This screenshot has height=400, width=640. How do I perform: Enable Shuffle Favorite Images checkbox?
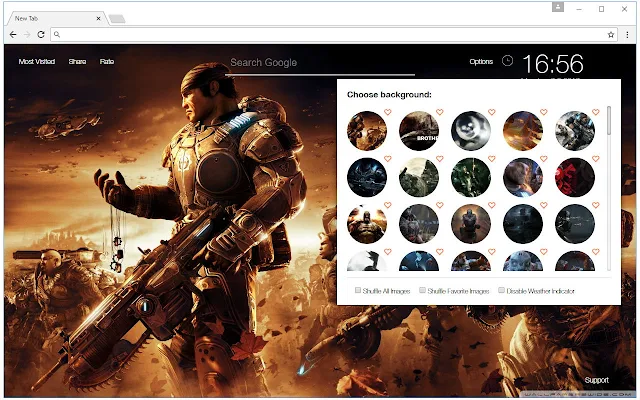click(422, 290)
